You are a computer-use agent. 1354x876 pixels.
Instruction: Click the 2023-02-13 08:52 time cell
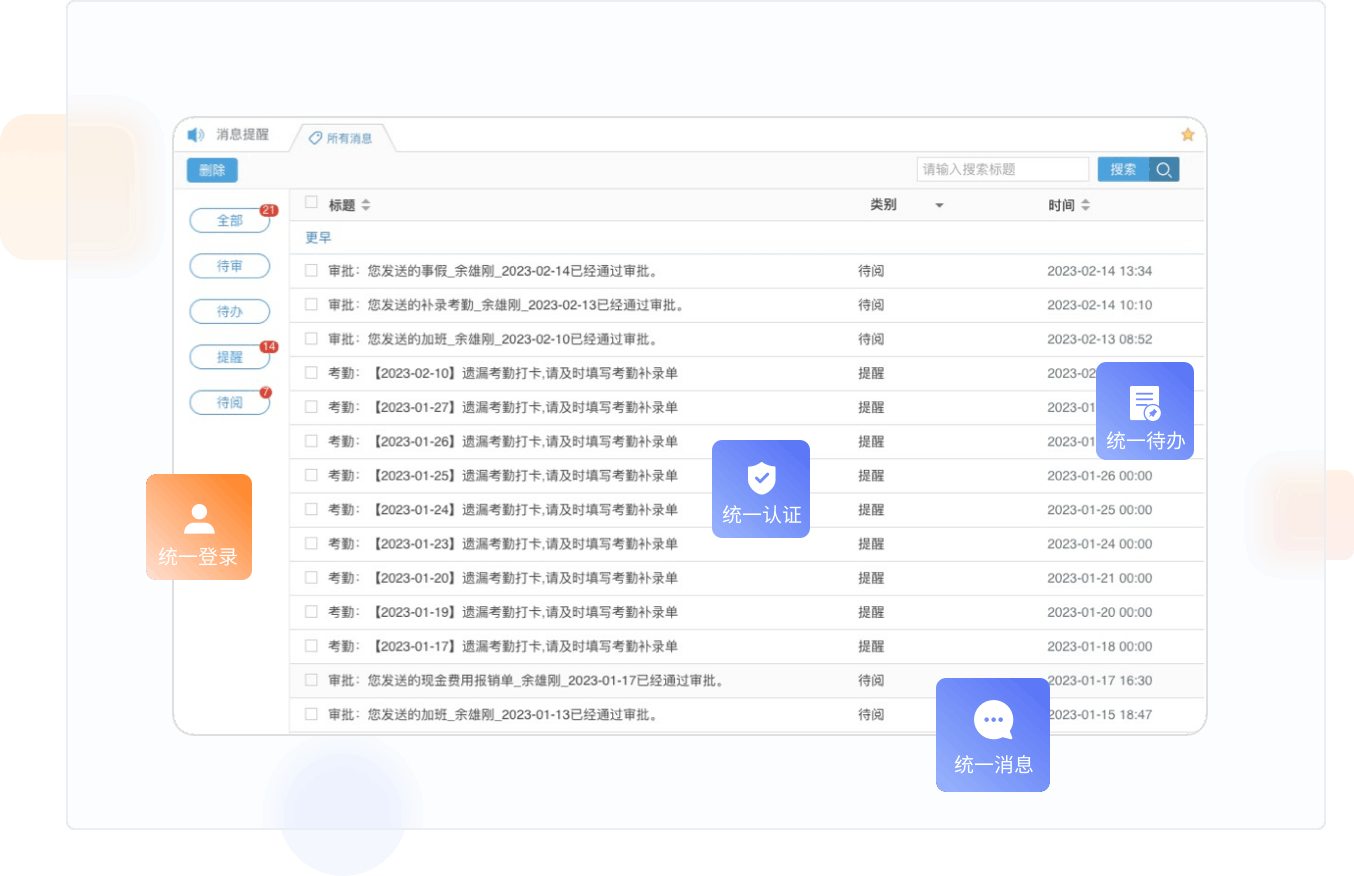1099,339
